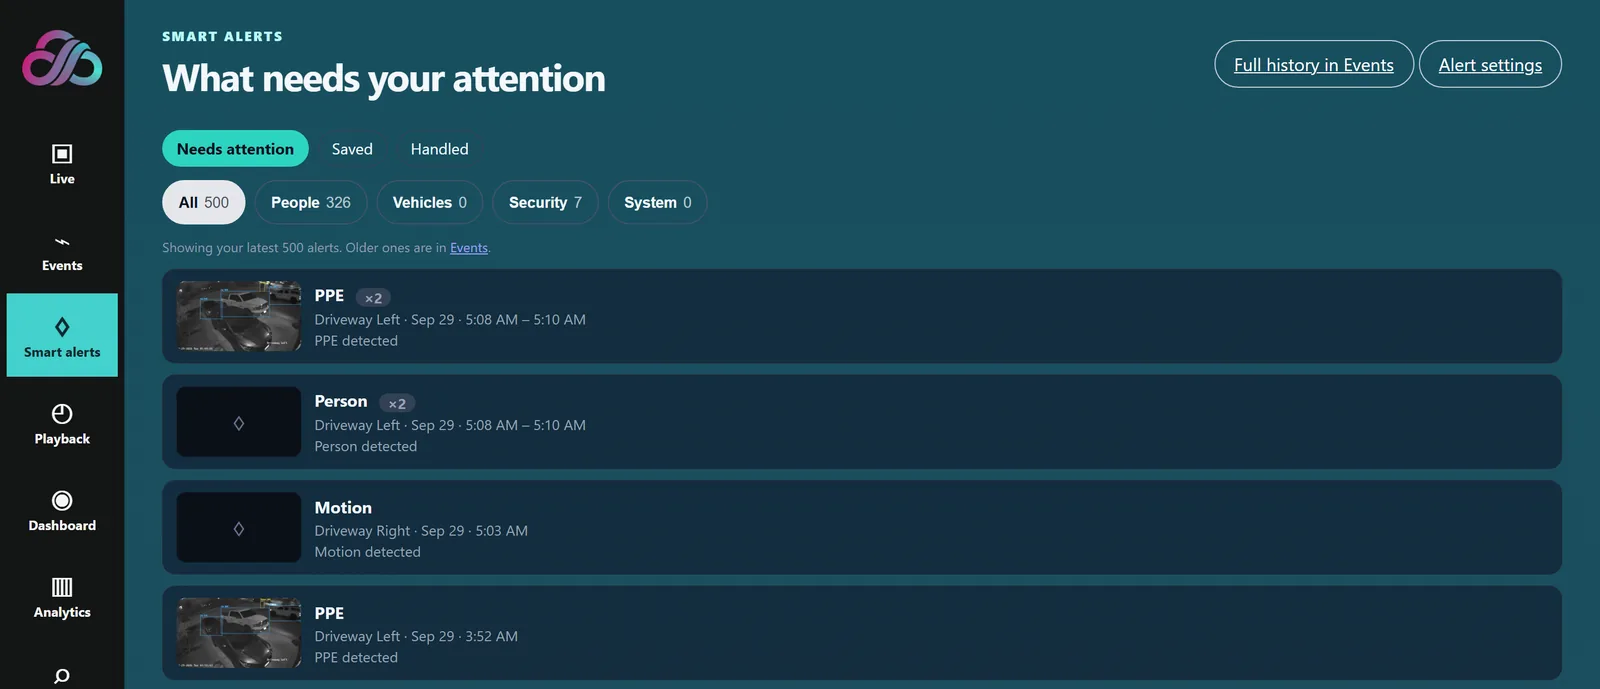This screenshot has width=1600, height=689.
Task: Click 'Person detected' description text
Action: (366, 447)
